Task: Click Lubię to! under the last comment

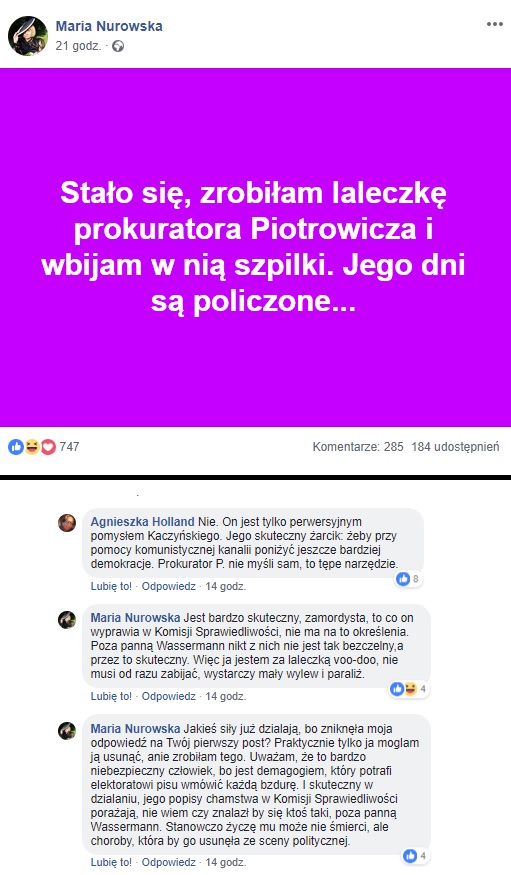Action: (111, 862)
